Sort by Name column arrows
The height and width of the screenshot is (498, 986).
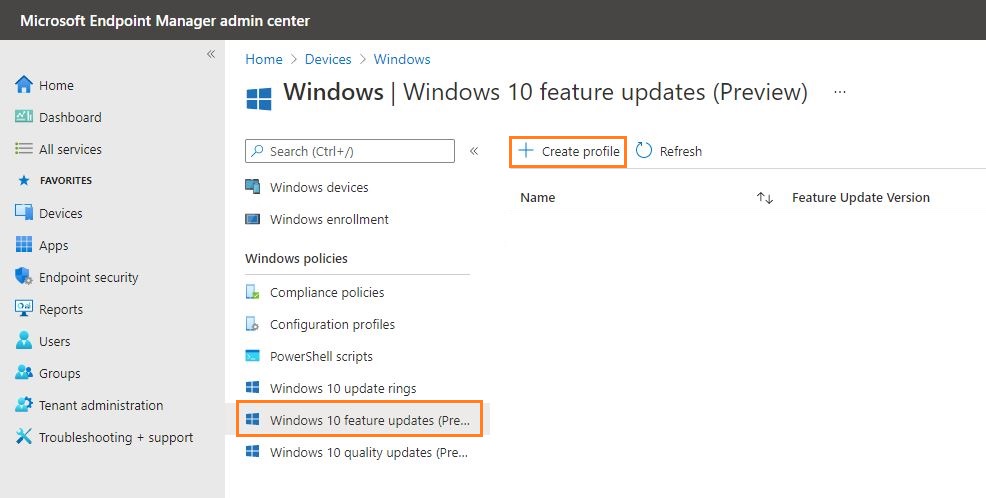[x=765, y=198]
